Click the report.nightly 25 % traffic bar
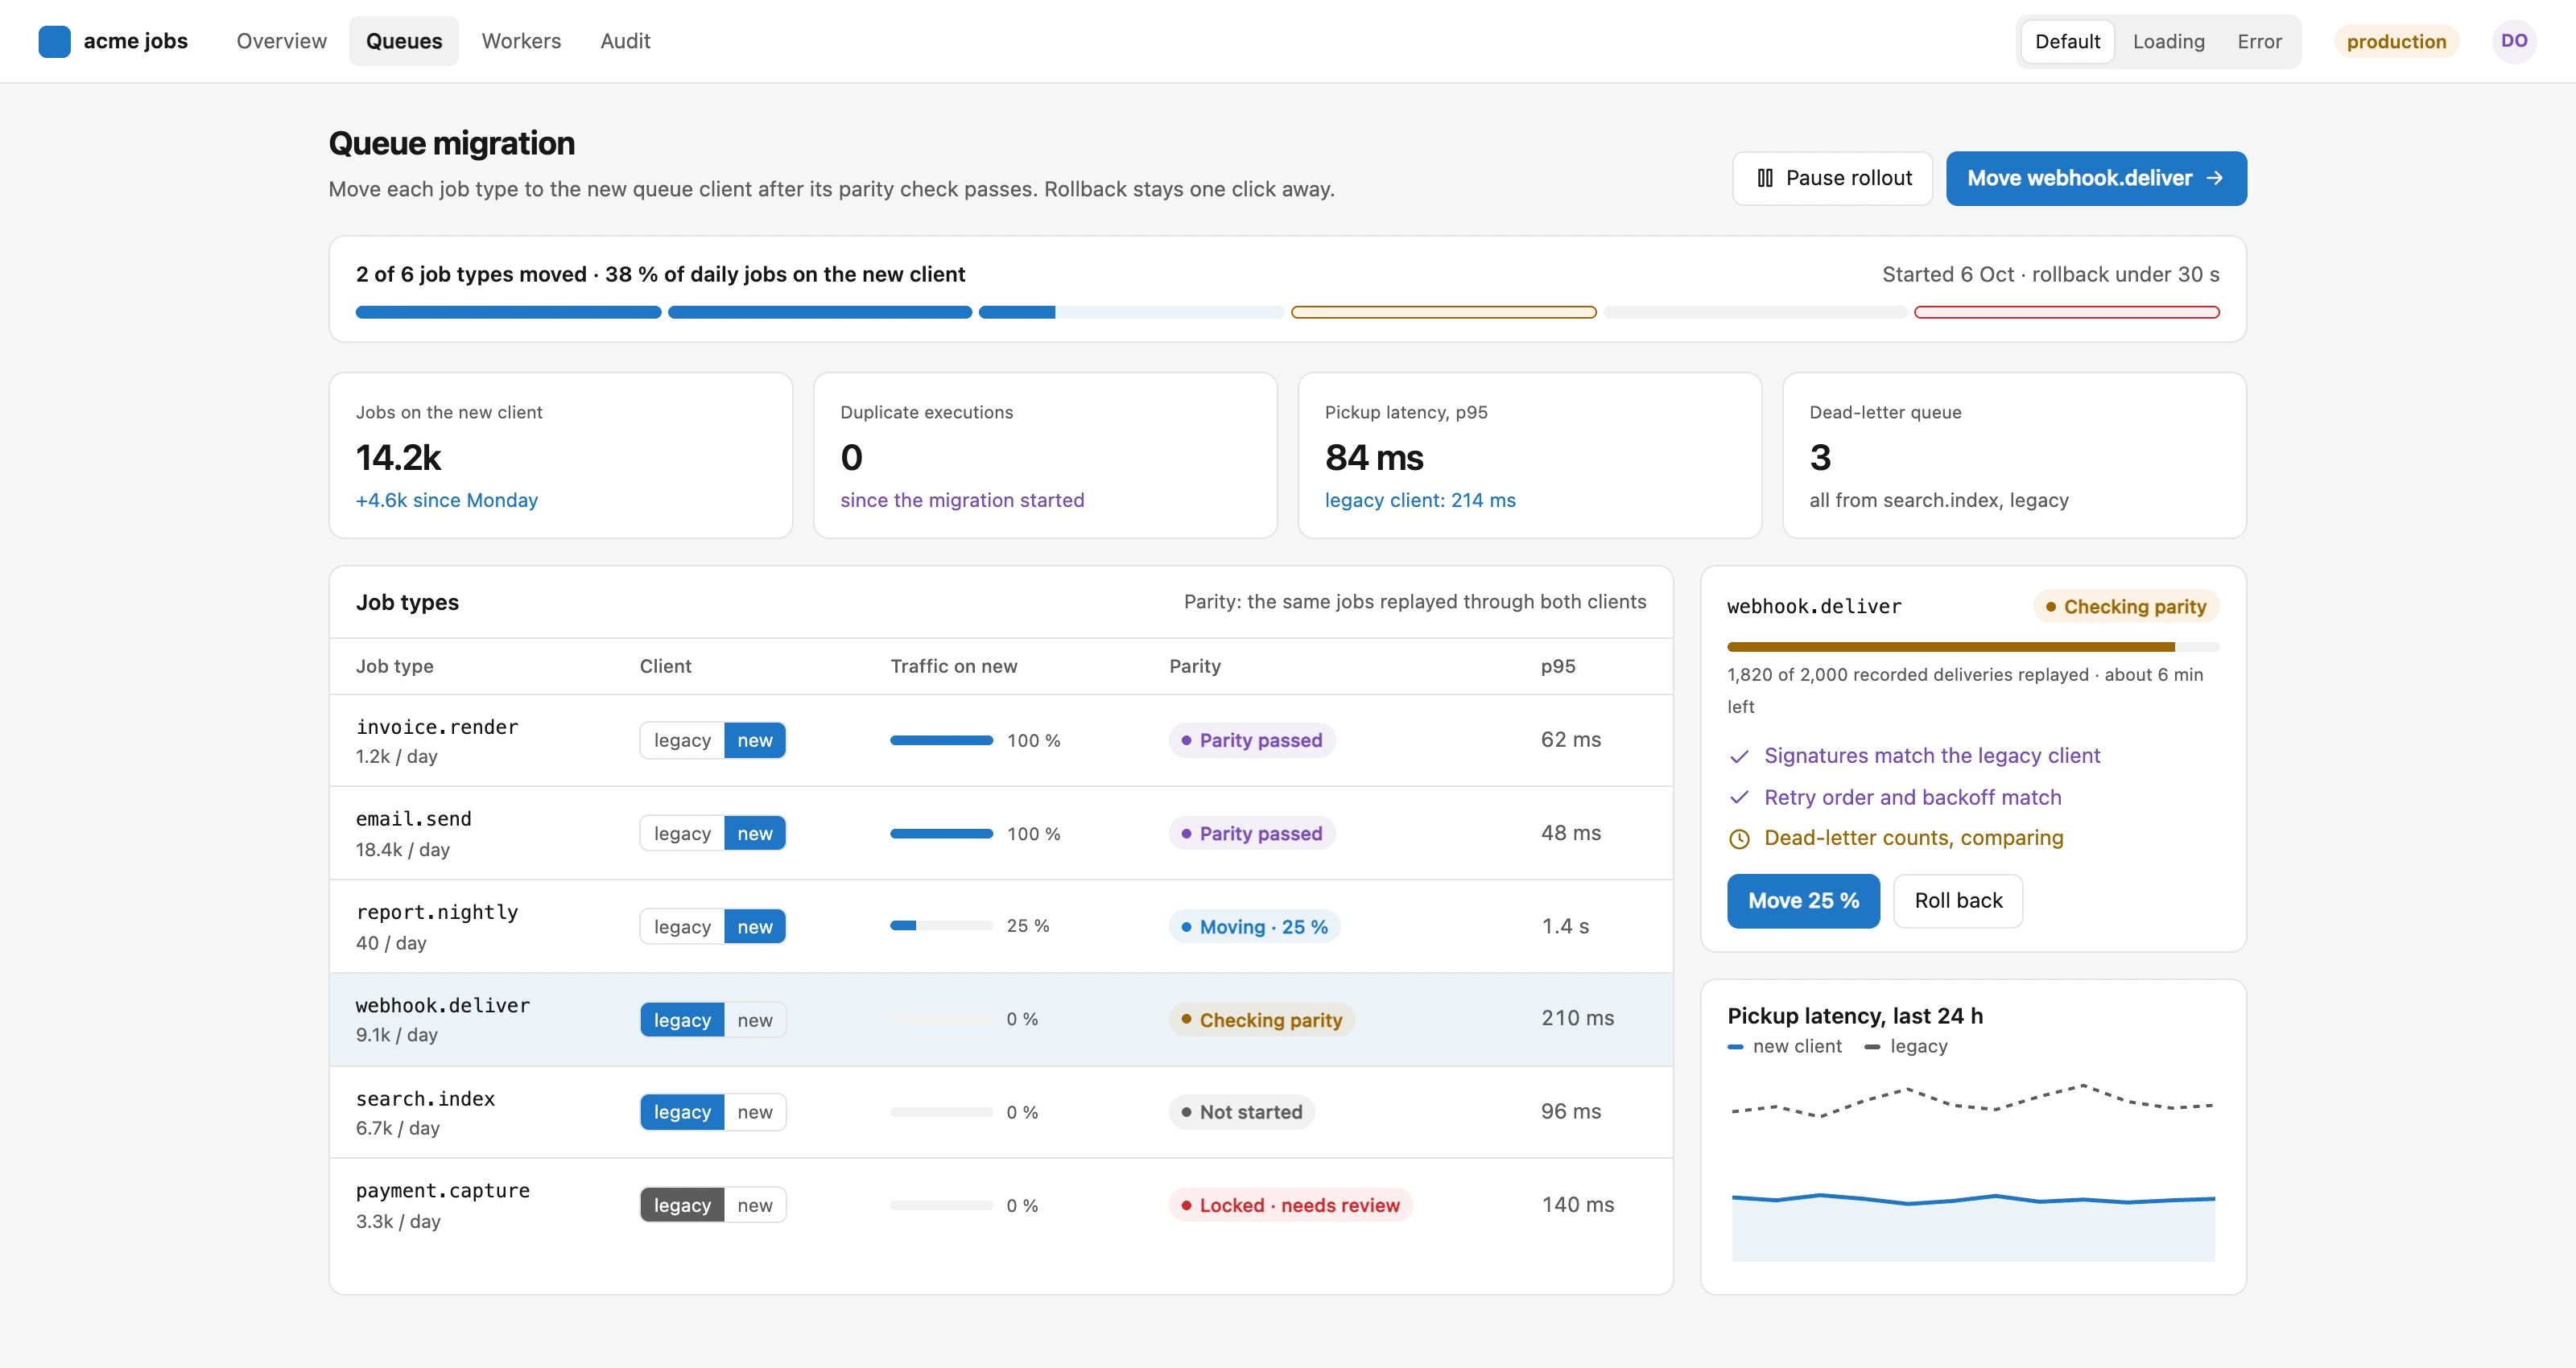 941,926
